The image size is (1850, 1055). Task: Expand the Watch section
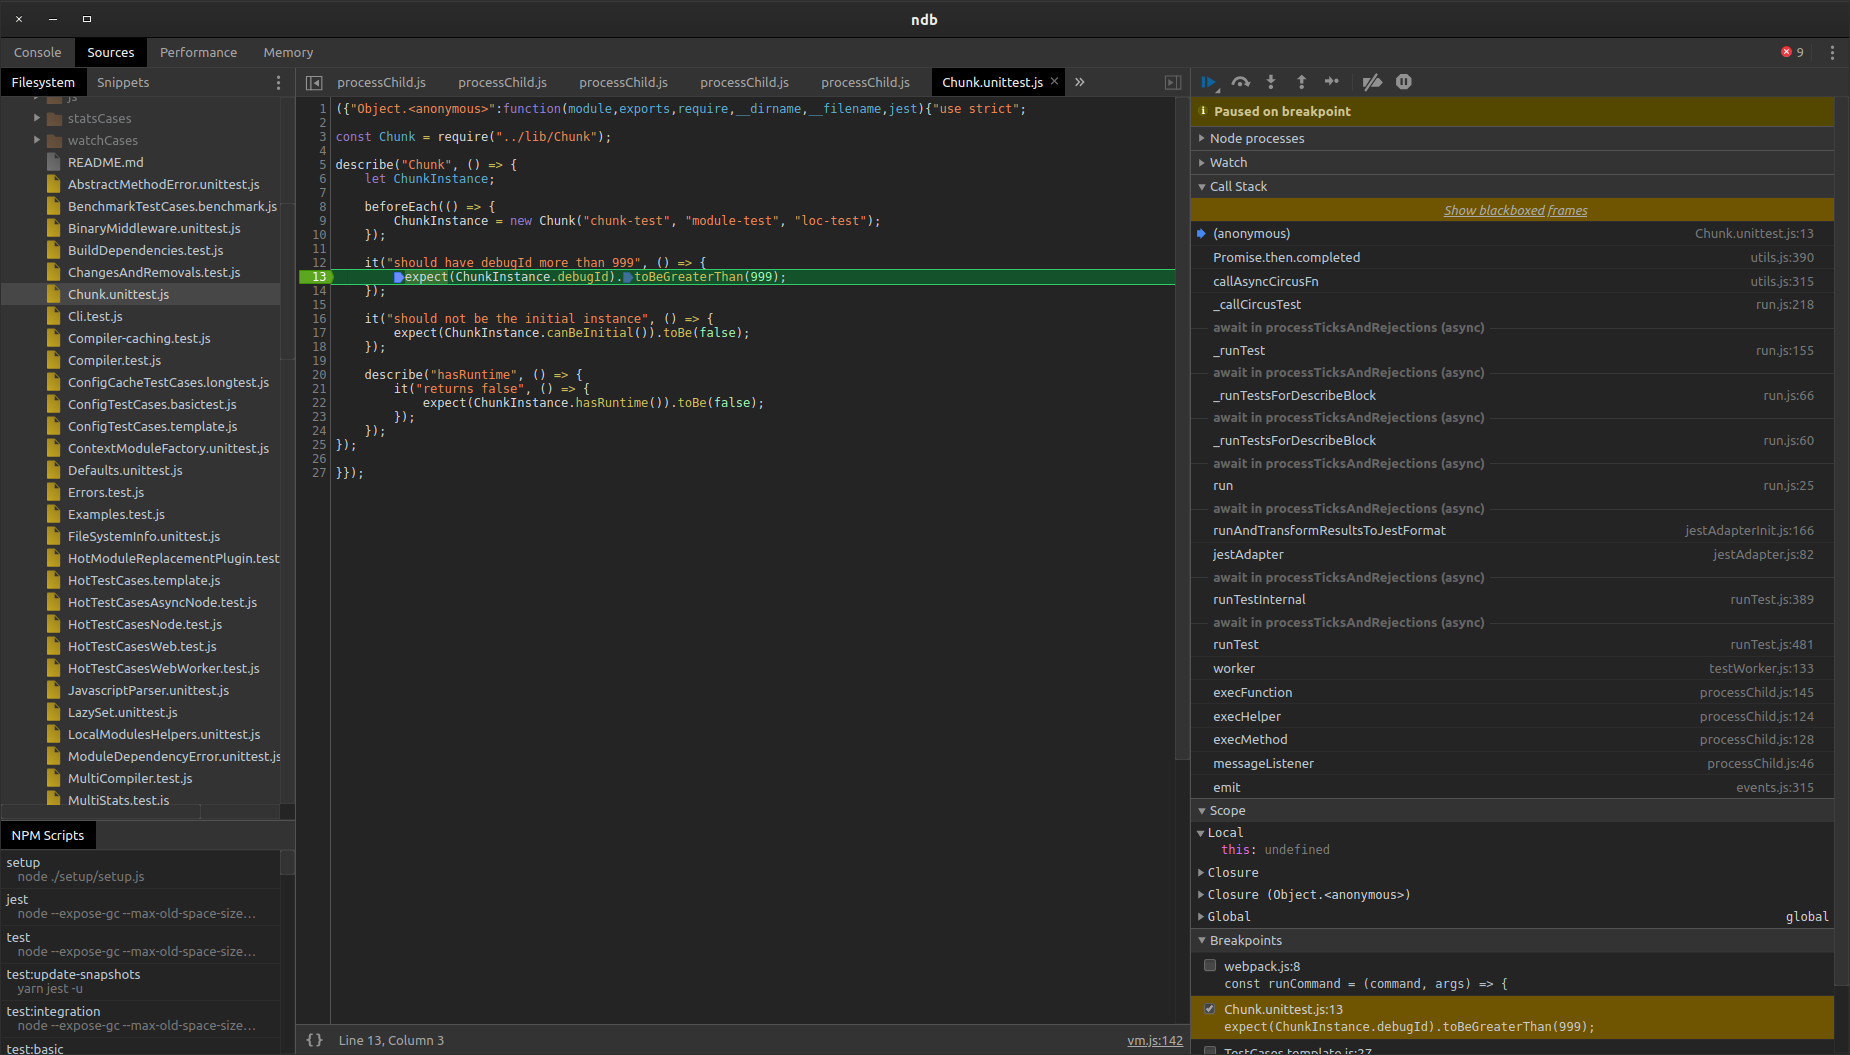1202,162
